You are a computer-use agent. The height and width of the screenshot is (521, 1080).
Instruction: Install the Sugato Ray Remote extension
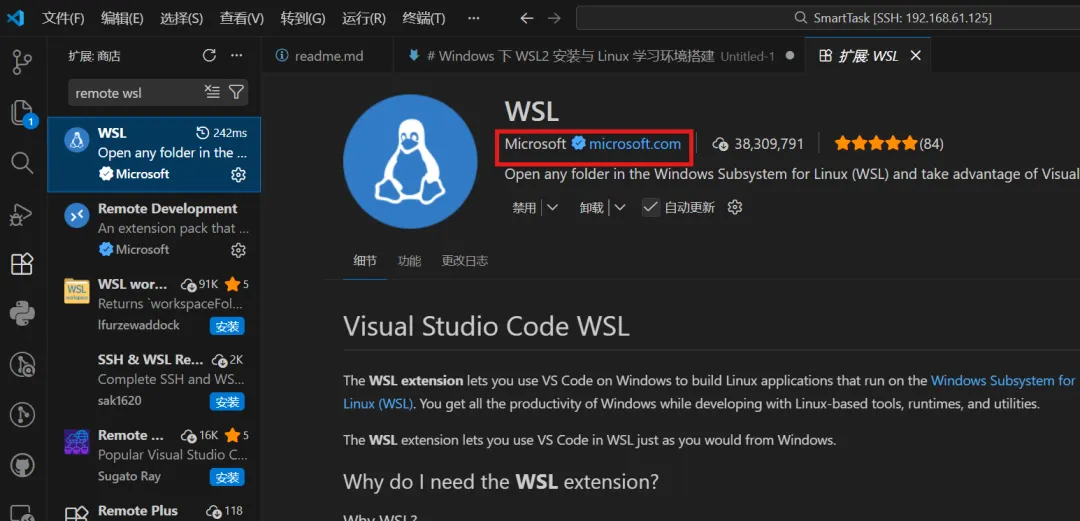(227, 477)
